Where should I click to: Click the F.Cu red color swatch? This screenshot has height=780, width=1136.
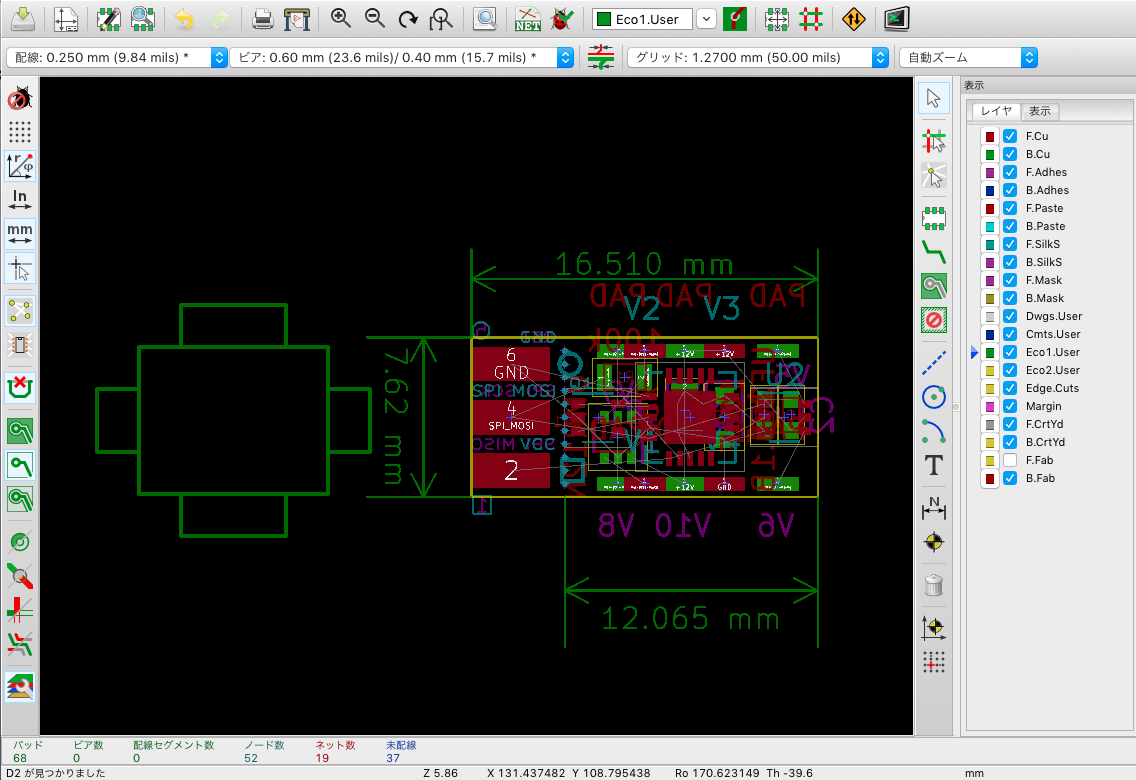pyautogui.click(x=990, y=136)
